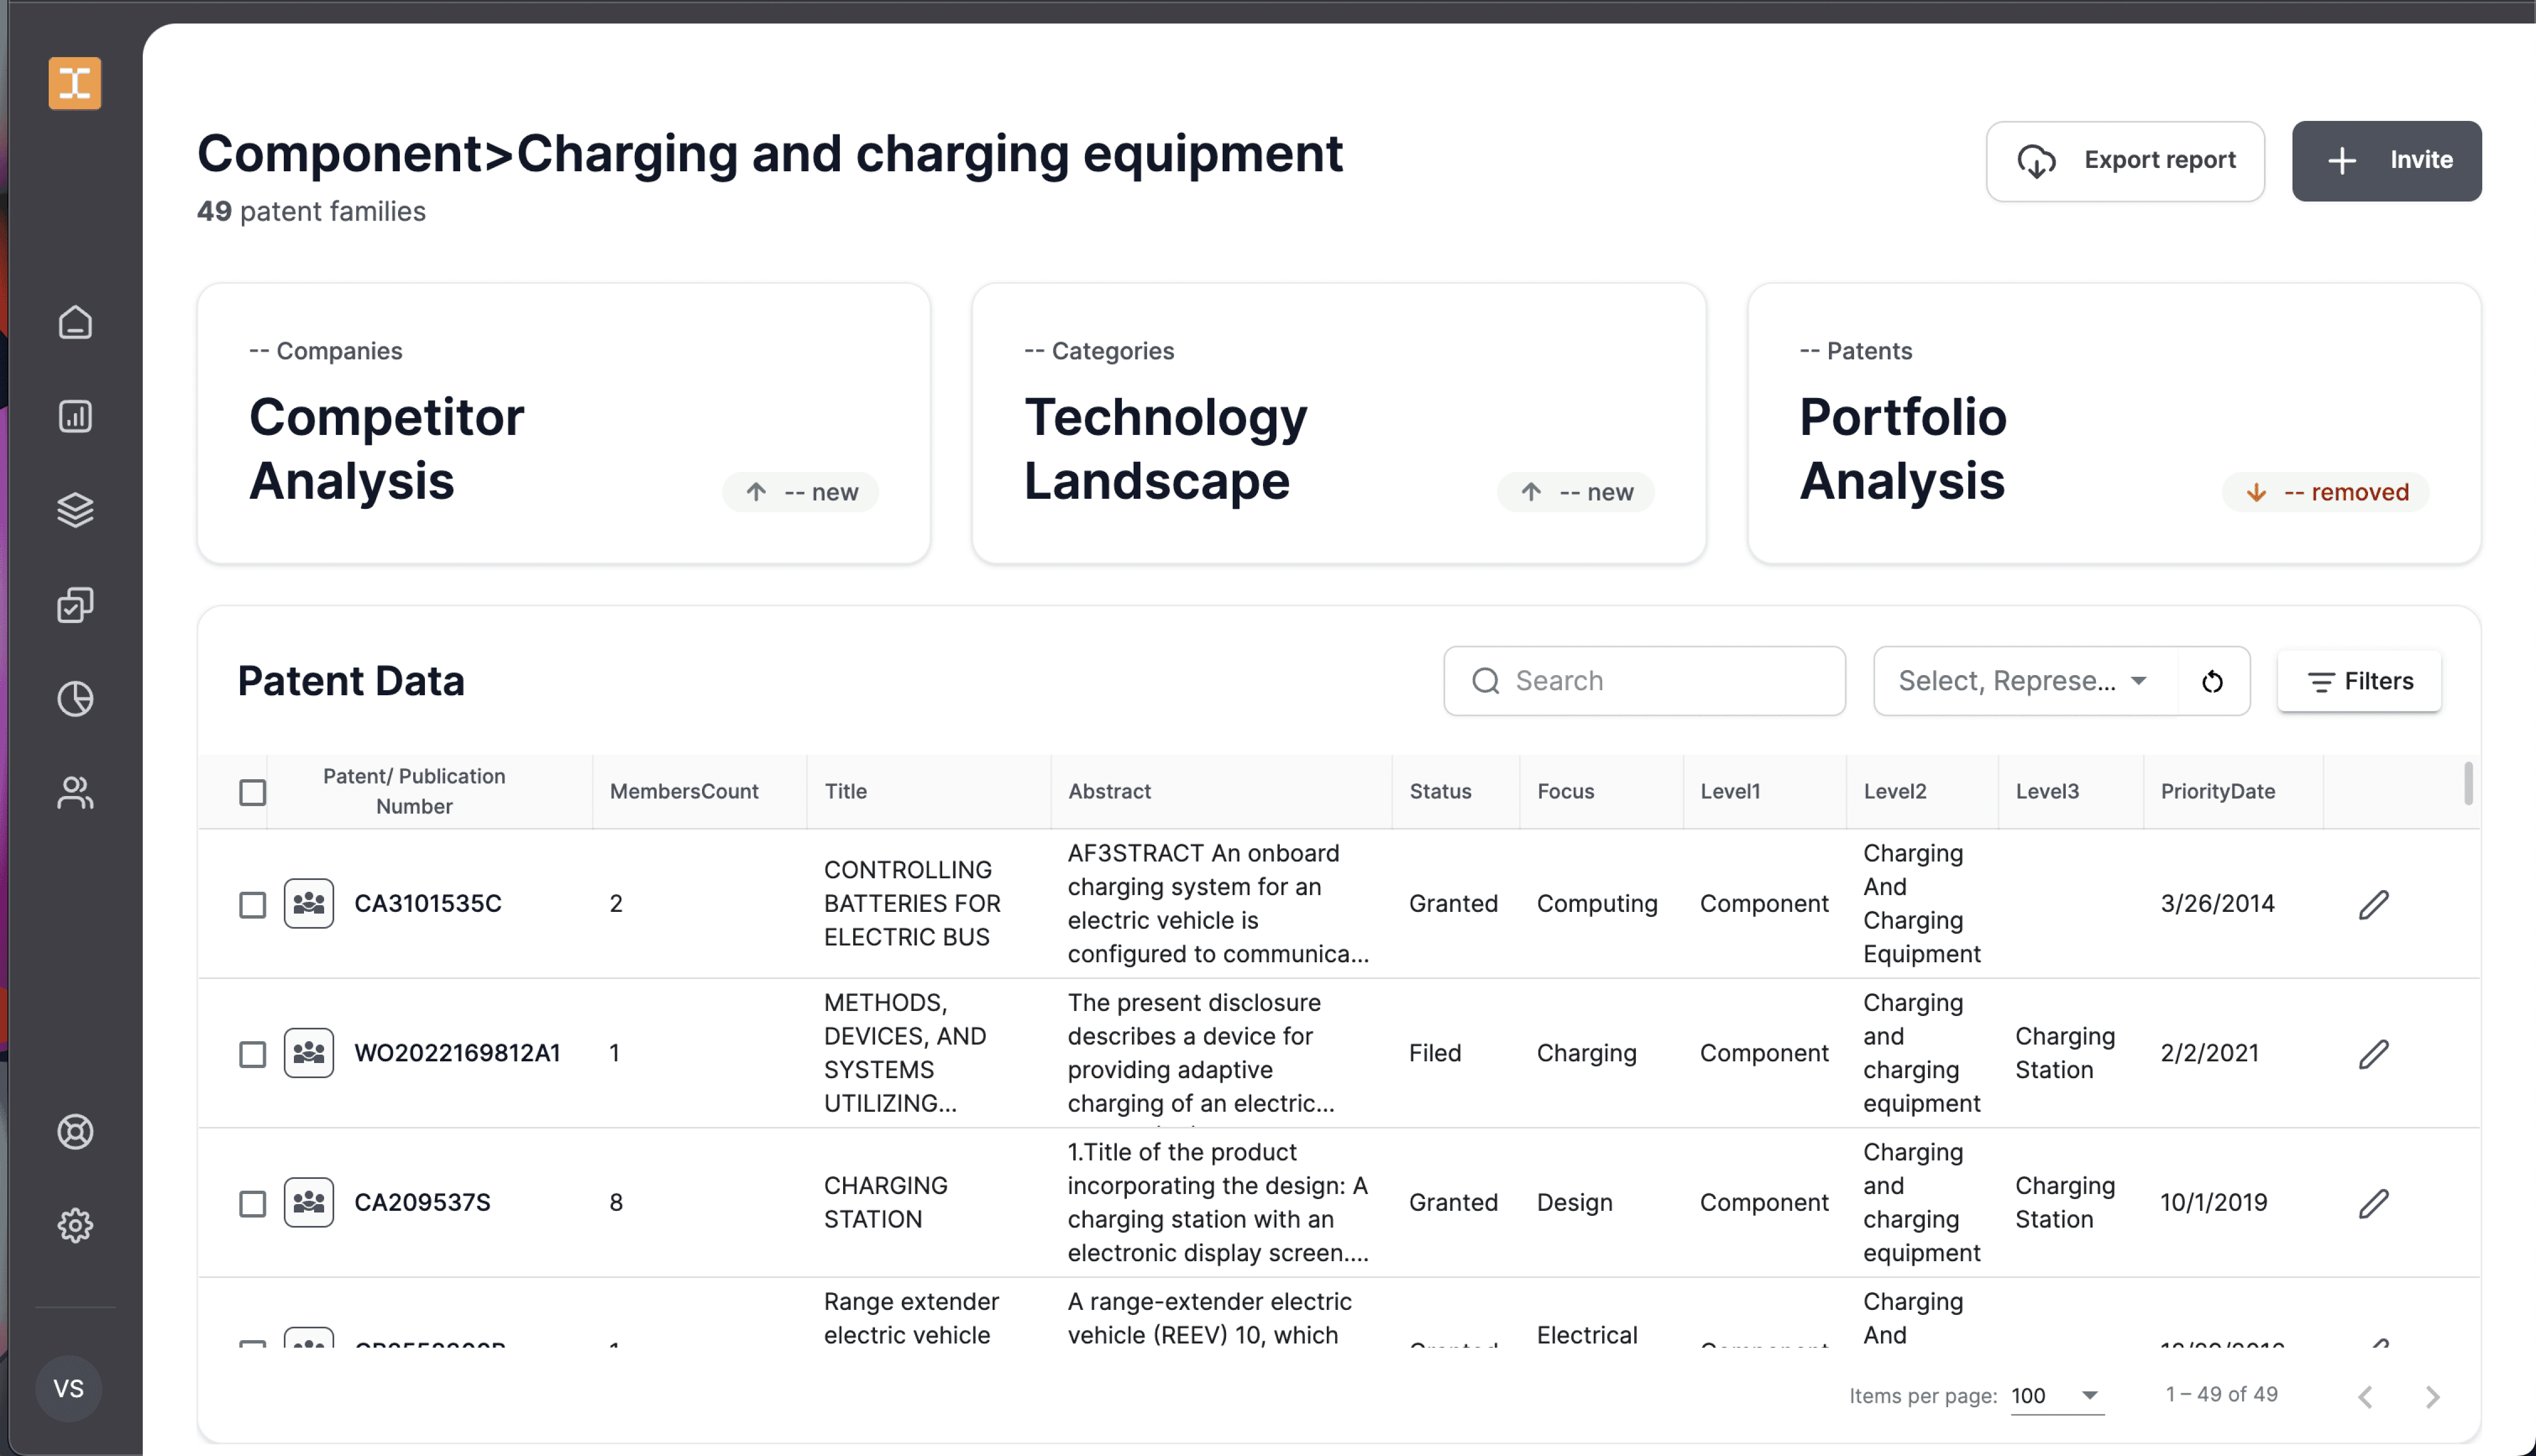
Task: Click the title CHARGING STATION
Action: [x=885, y=1202]
